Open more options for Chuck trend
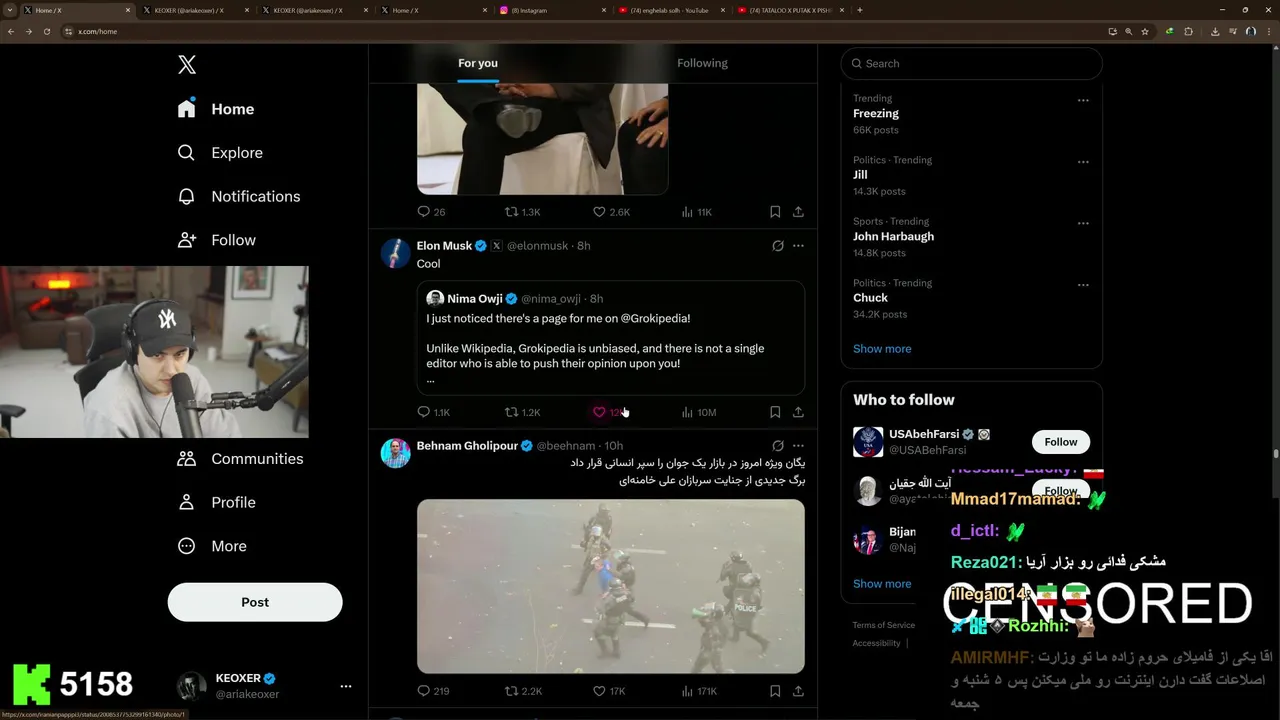 pyautogui.click(x=1083, y=285)
